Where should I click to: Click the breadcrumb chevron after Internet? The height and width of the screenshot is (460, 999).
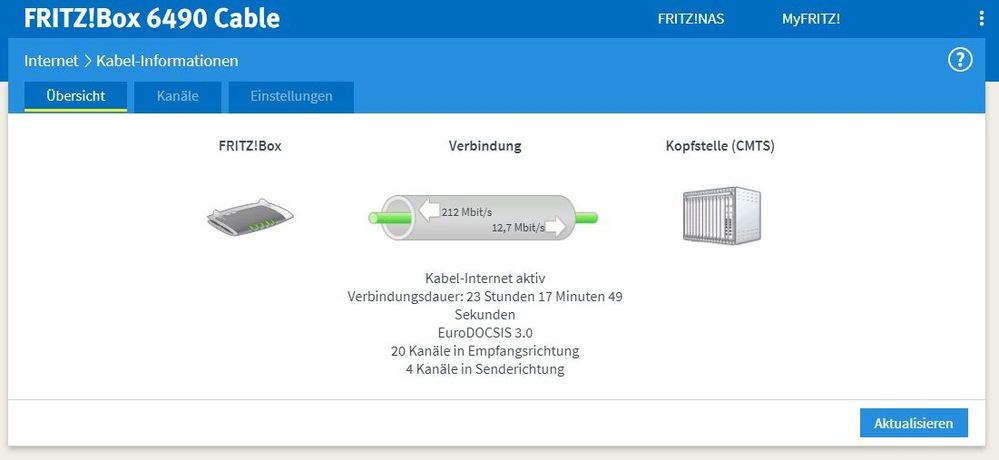tap(87, 61)
